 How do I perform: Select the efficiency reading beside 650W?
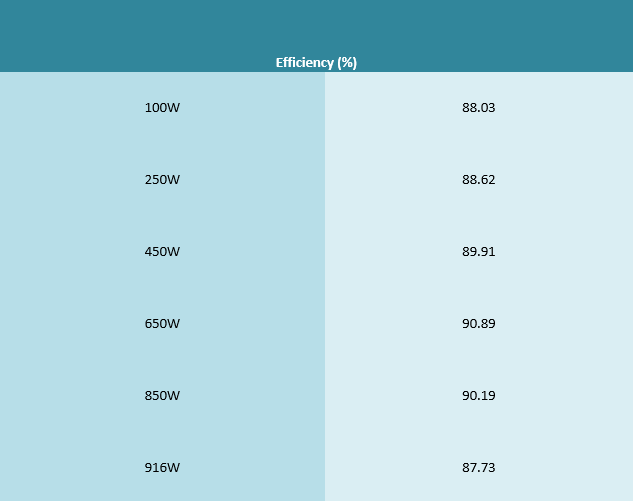pos(478,324)
